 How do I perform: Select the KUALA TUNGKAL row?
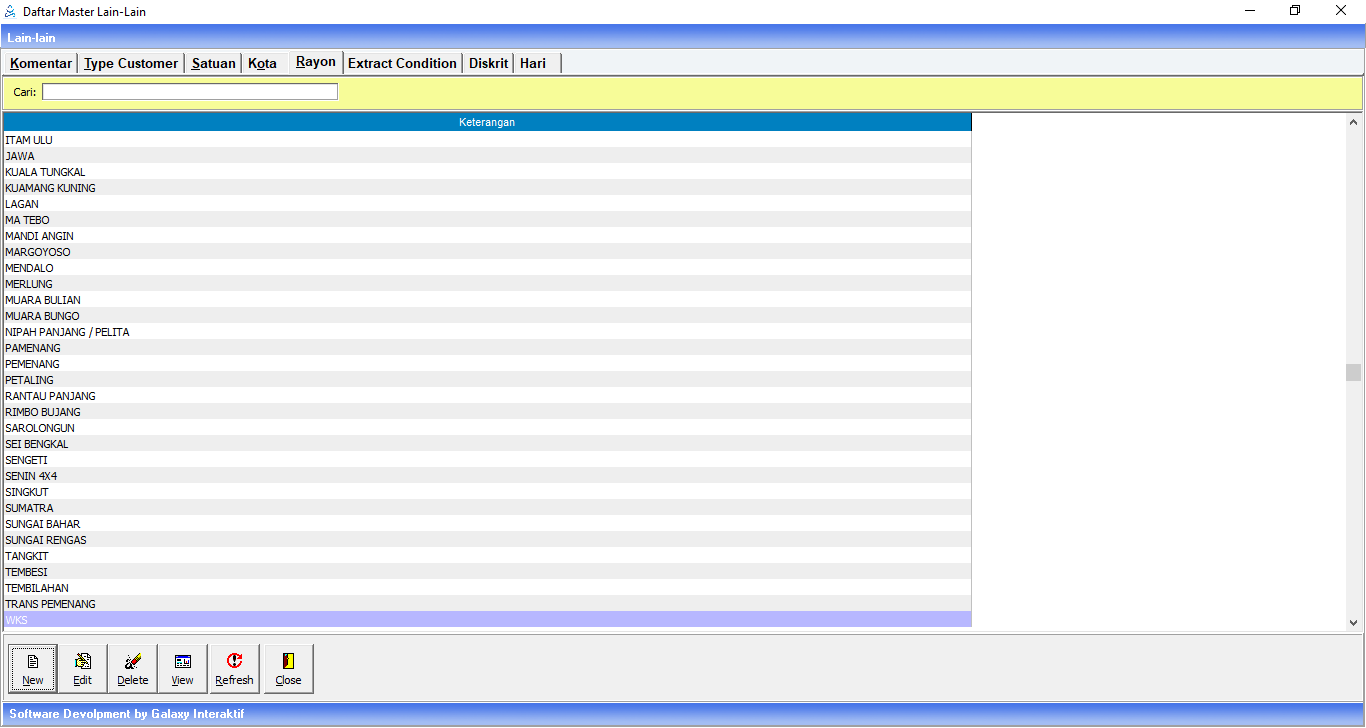(45, 172)
